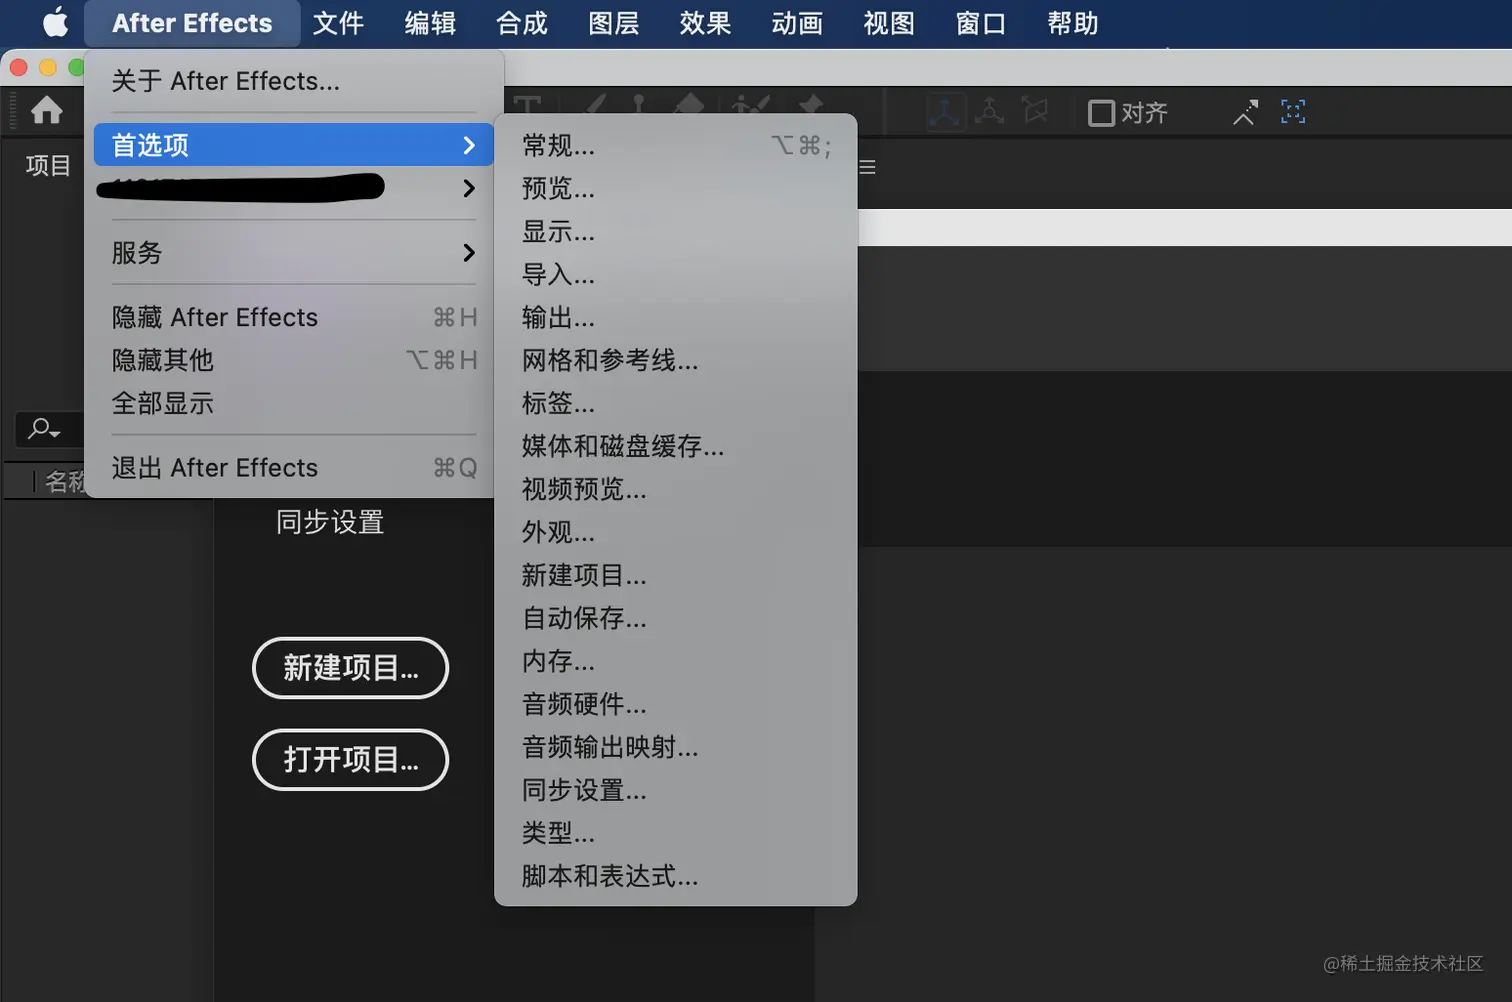This screenshot has width=1512, height=1002.
Task: Open 导入... preferences
Action: (676, 275)
